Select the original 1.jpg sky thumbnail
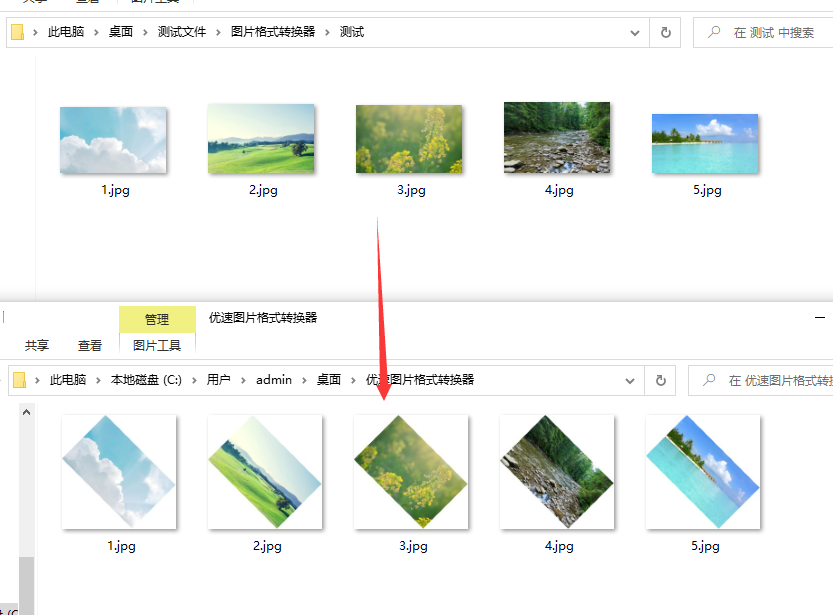Image resolution: width=833 pixels, height=615 pixels. point(113,140)
